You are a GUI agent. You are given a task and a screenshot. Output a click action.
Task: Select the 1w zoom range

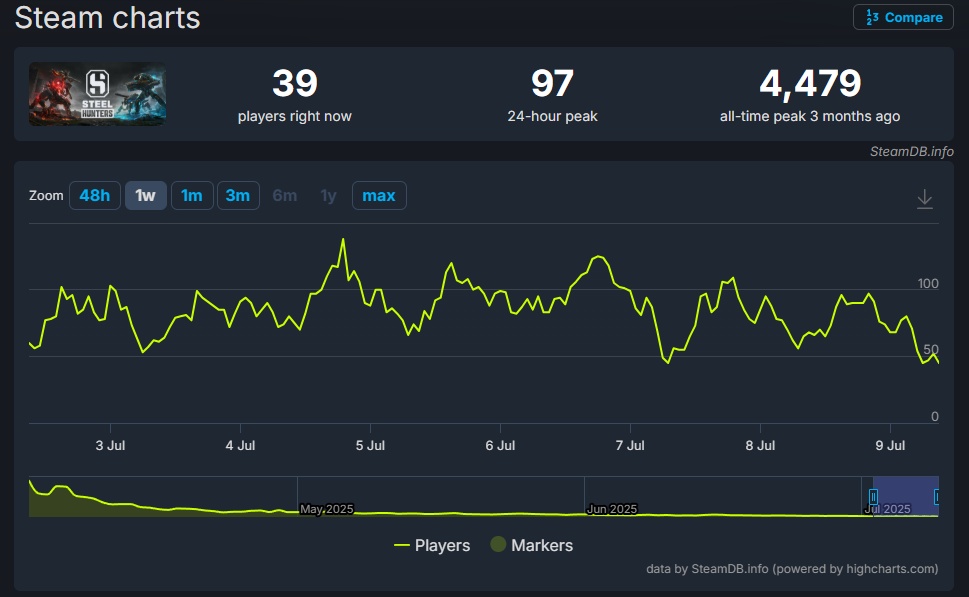point(145,196)
